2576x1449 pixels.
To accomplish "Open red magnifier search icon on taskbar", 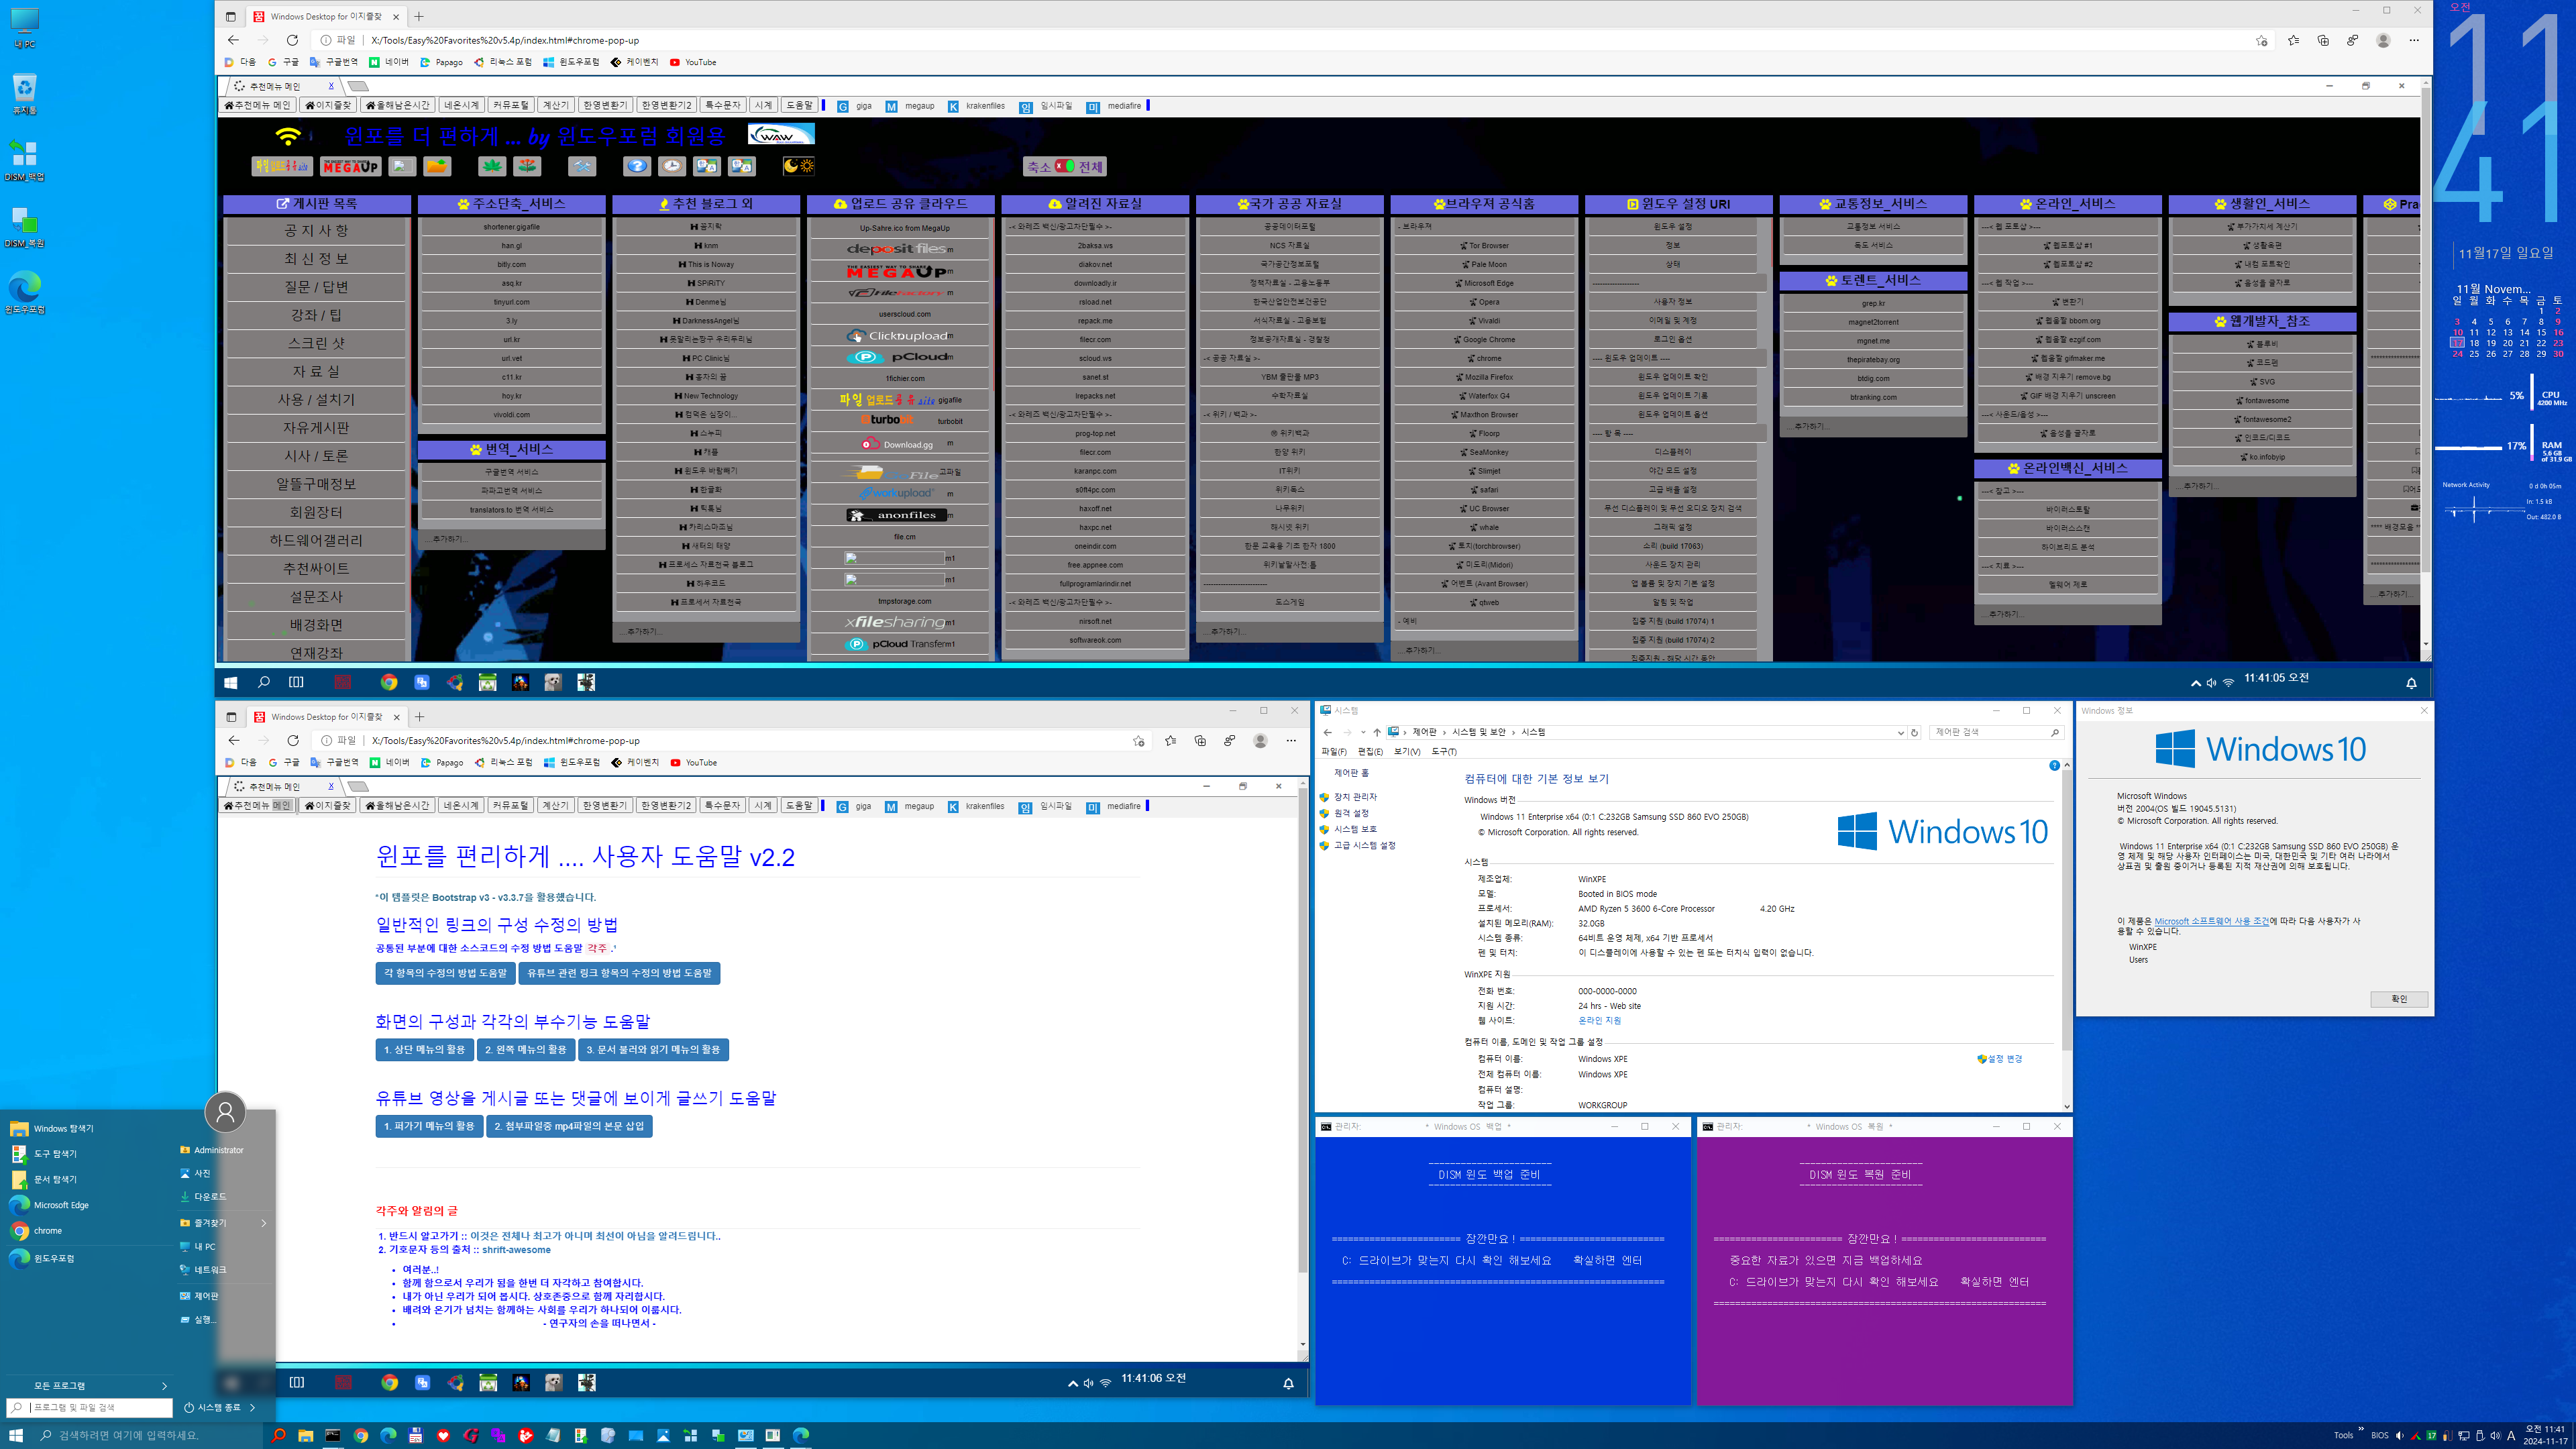I will point(278,1435).
